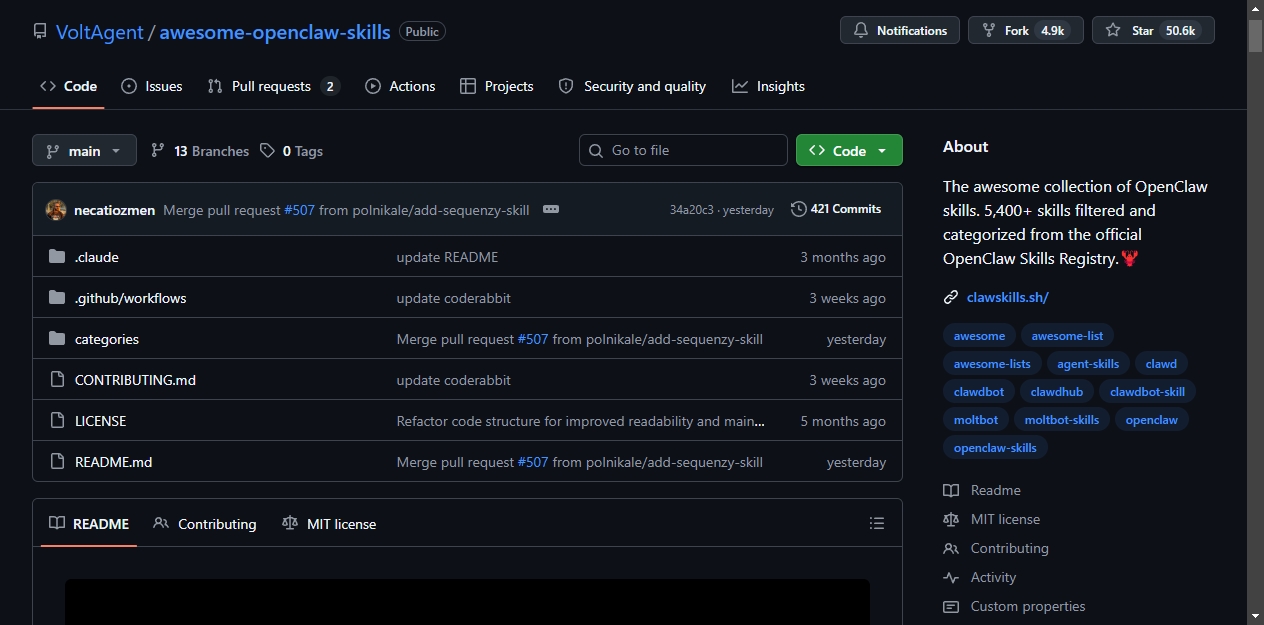
Task: Click the 'update README' commit message for .claude
Action: point(447,257)
